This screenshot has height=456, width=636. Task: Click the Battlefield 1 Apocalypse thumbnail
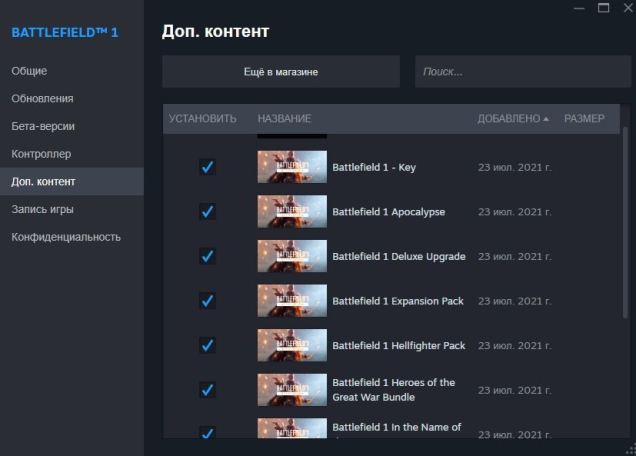[292, 211]
